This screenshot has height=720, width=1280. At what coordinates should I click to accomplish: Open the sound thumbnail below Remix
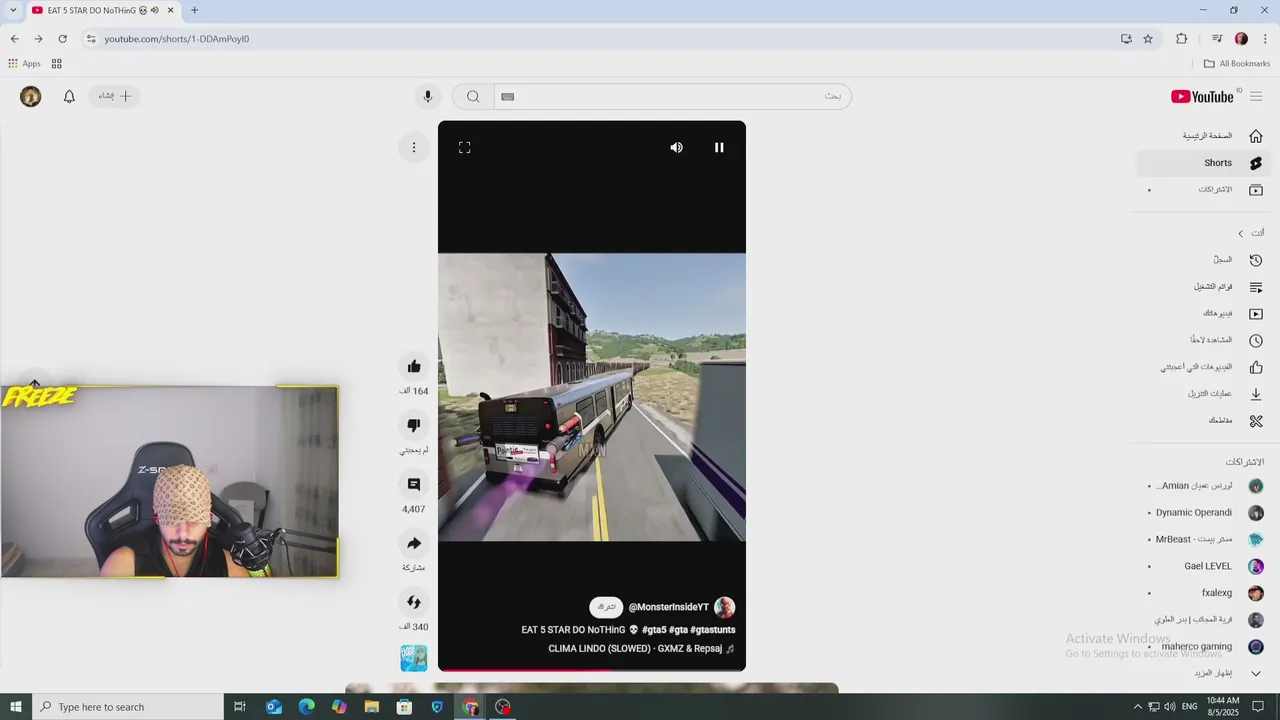pyautogui.click(x=414, y=657)
